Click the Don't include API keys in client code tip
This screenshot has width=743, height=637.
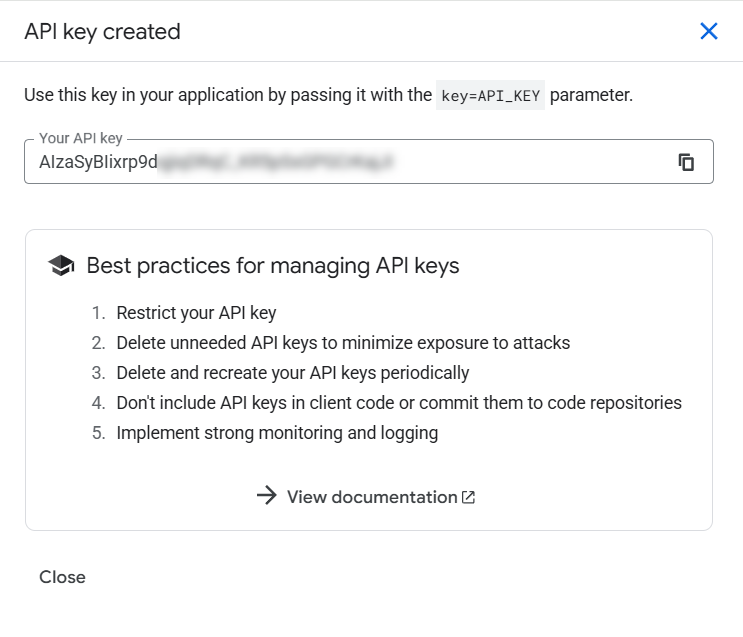click(399, 403)
